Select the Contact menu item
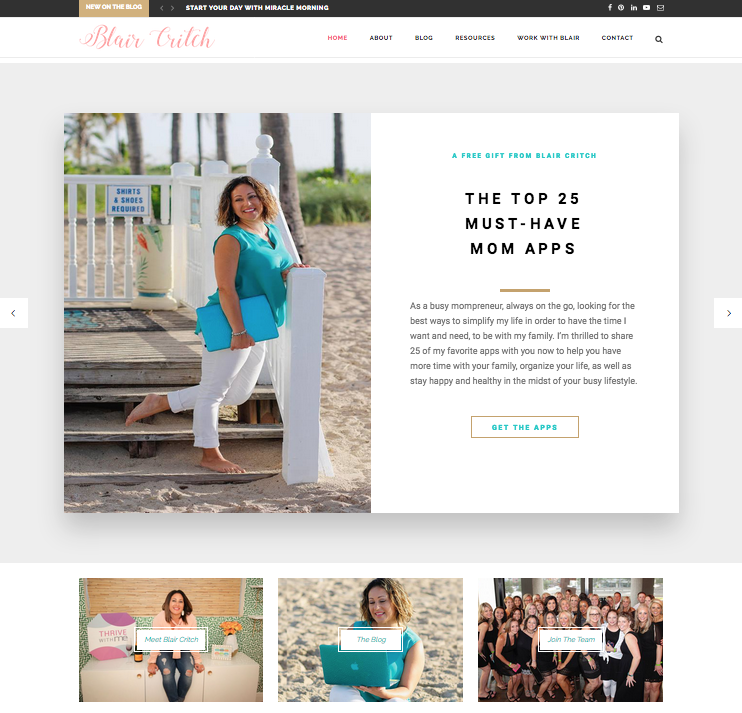This screenshot has width=742, height=713. tap(617, 38)
